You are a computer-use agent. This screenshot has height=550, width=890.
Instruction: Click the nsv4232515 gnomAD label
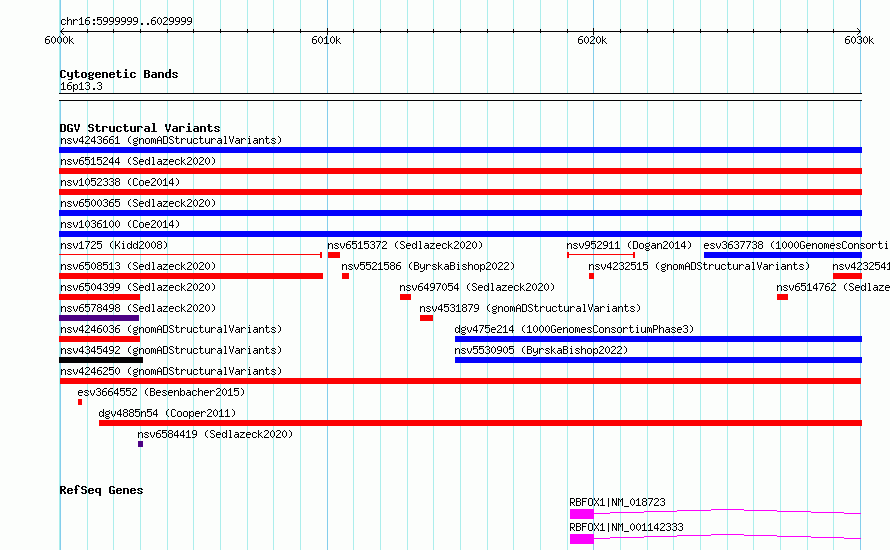pyautogui.click(x=699, y=266)
